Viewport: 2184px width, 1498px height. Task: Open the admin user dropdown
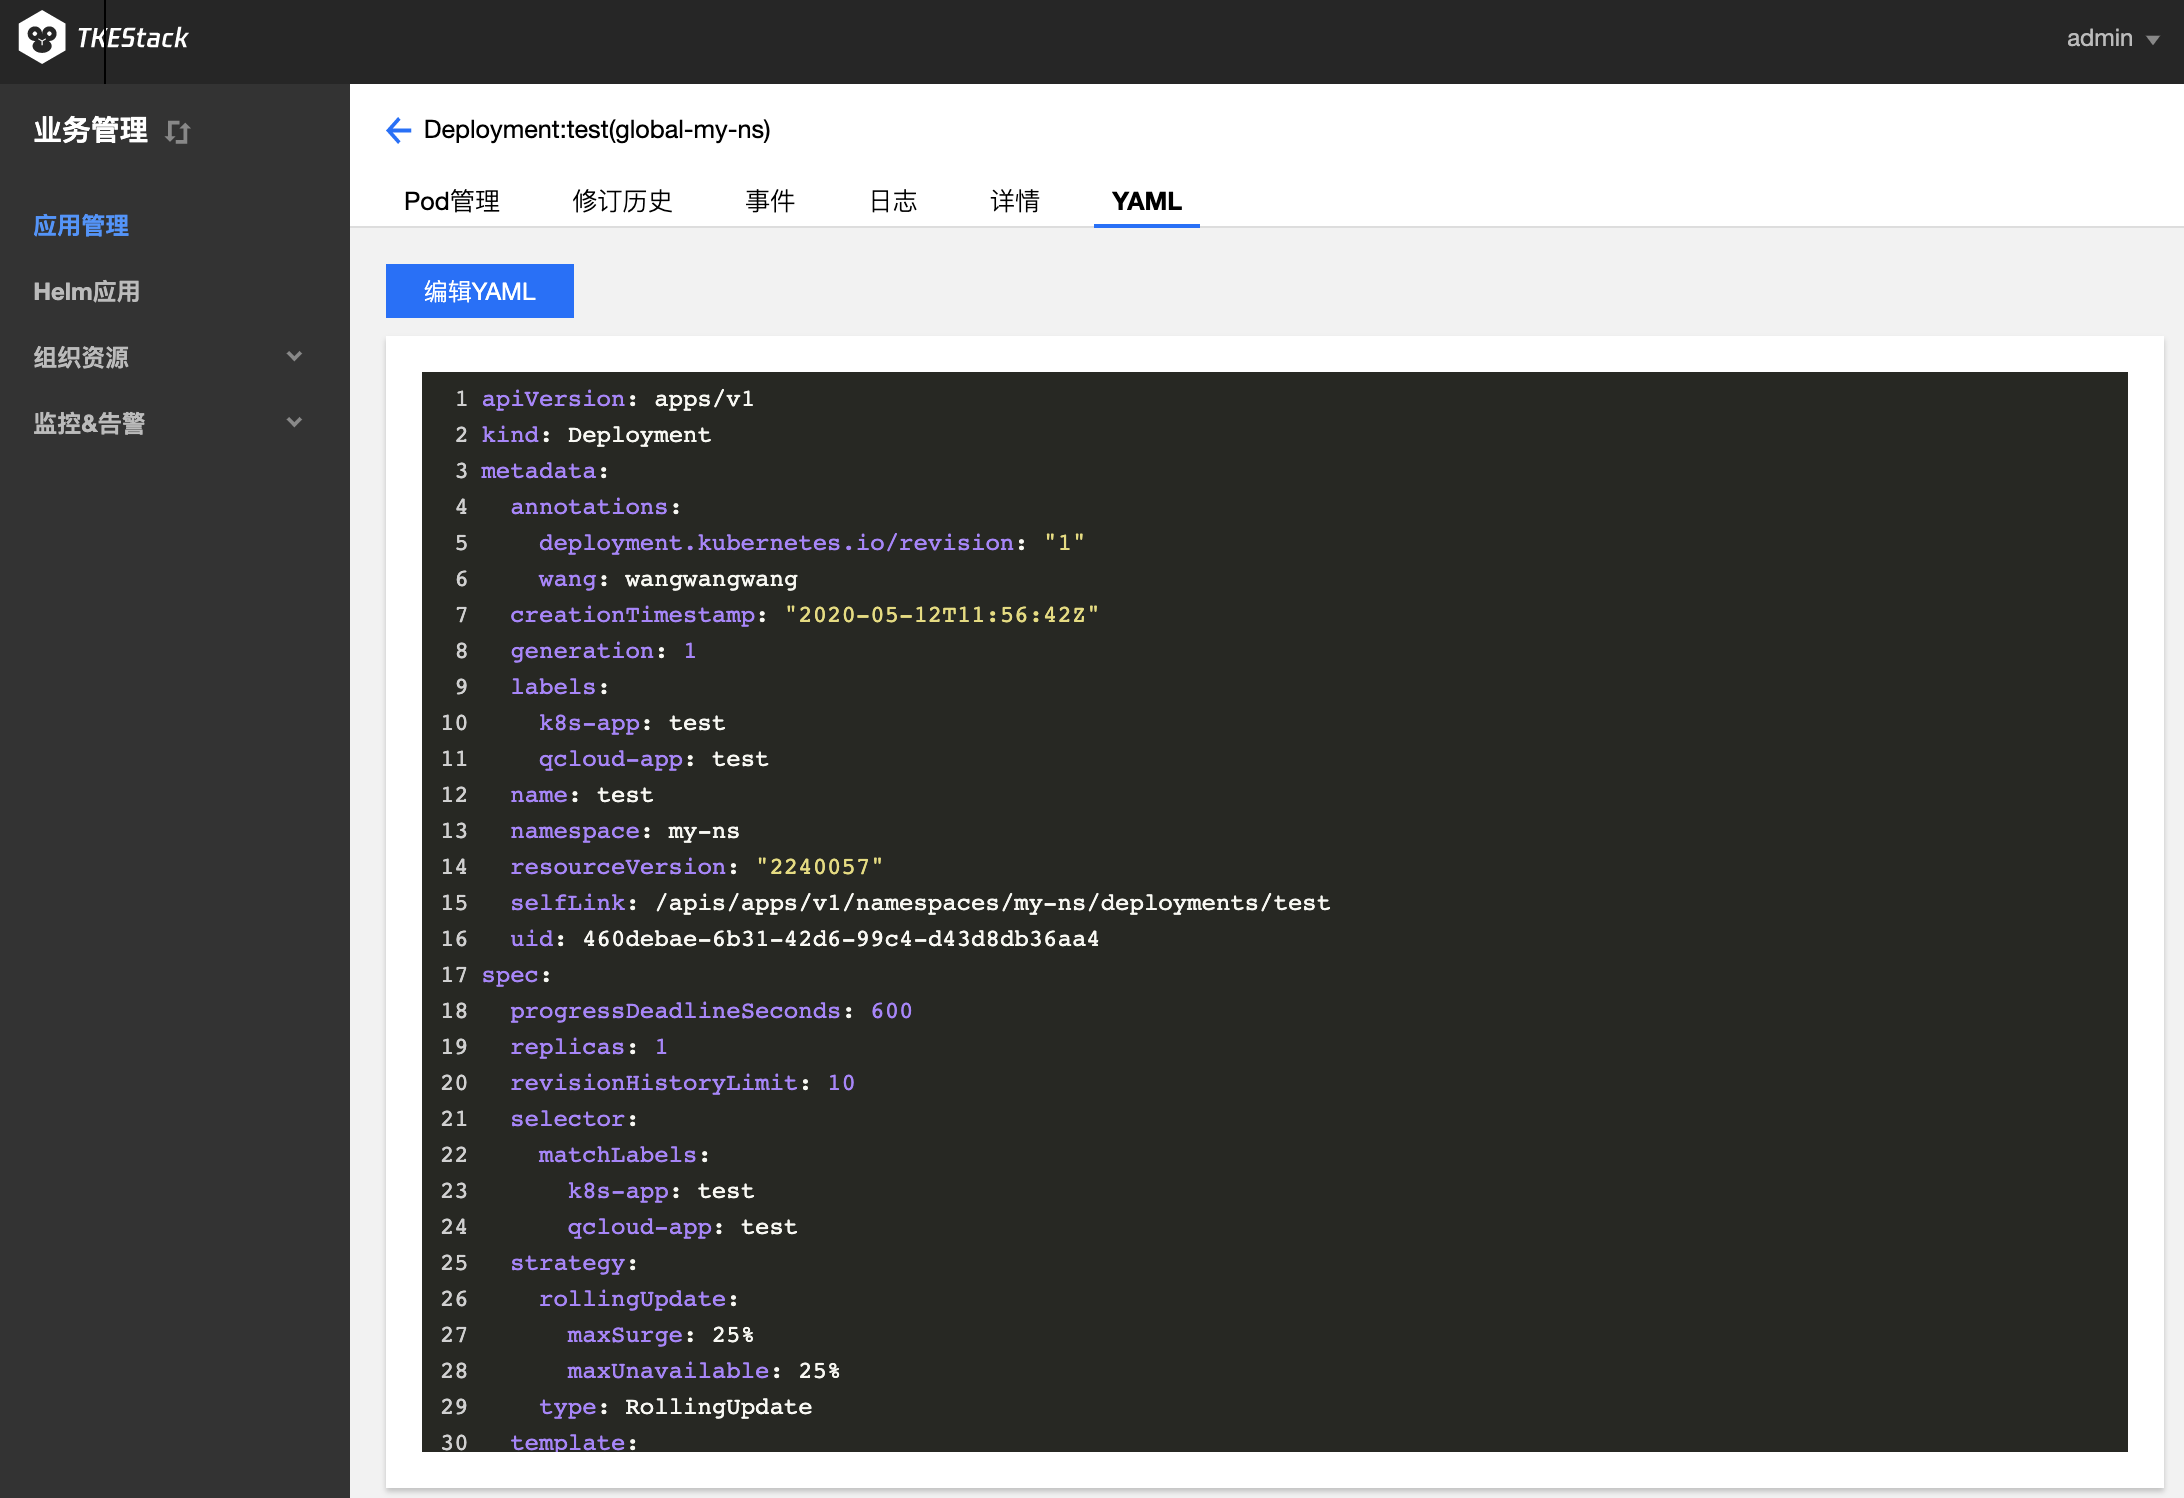click(2113, 38)
